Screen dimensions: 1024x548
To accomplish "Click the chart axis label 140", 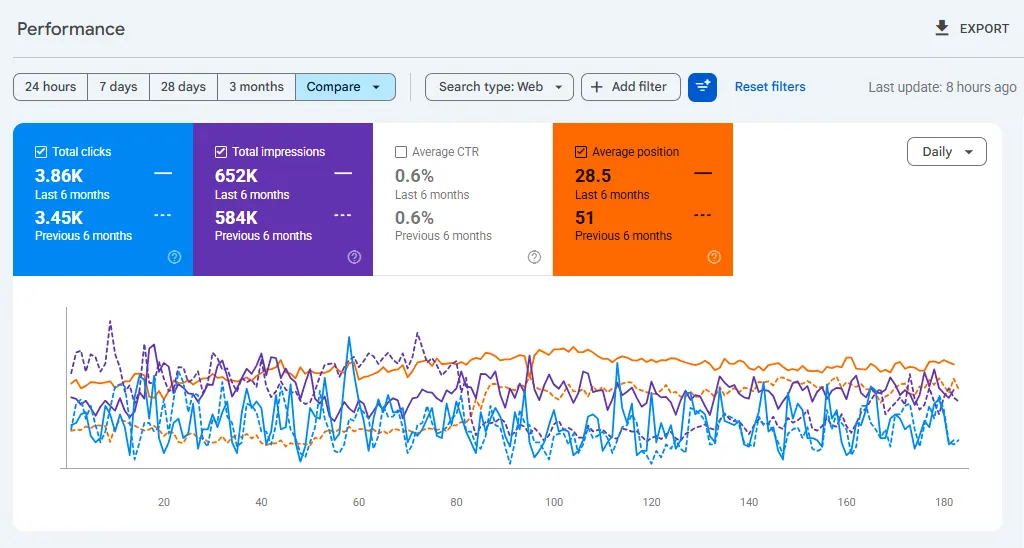I will tap(749, 502).
